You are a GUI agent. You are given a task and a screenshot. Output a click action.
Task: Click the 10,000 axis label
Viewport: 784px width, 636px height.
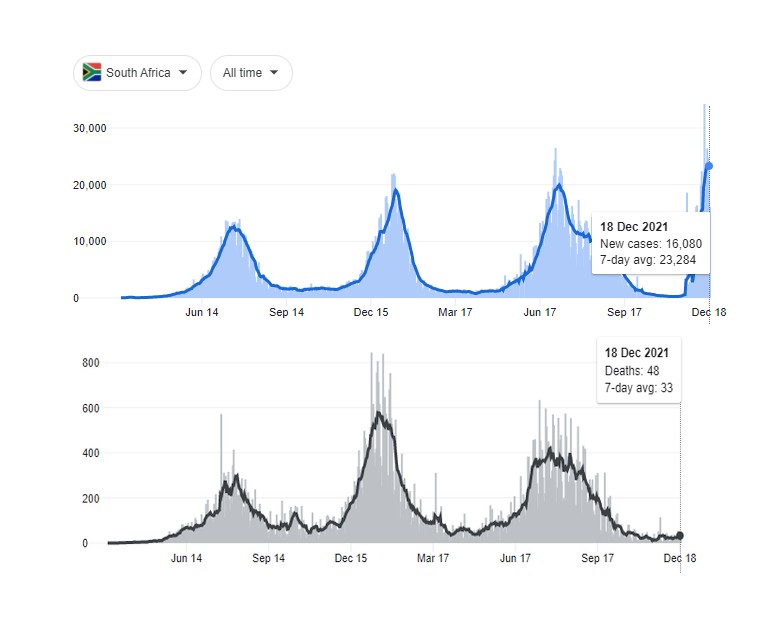click(90, 242)
